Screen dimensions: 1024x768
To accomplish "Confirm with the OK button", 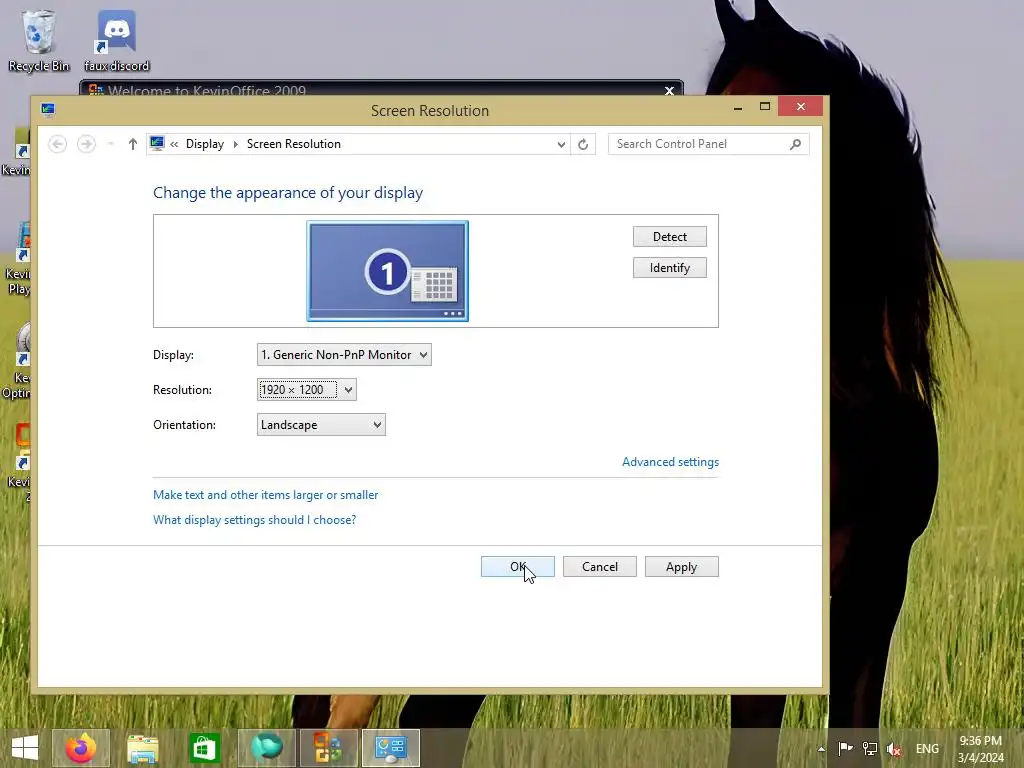I will click(x=518, y=567).
